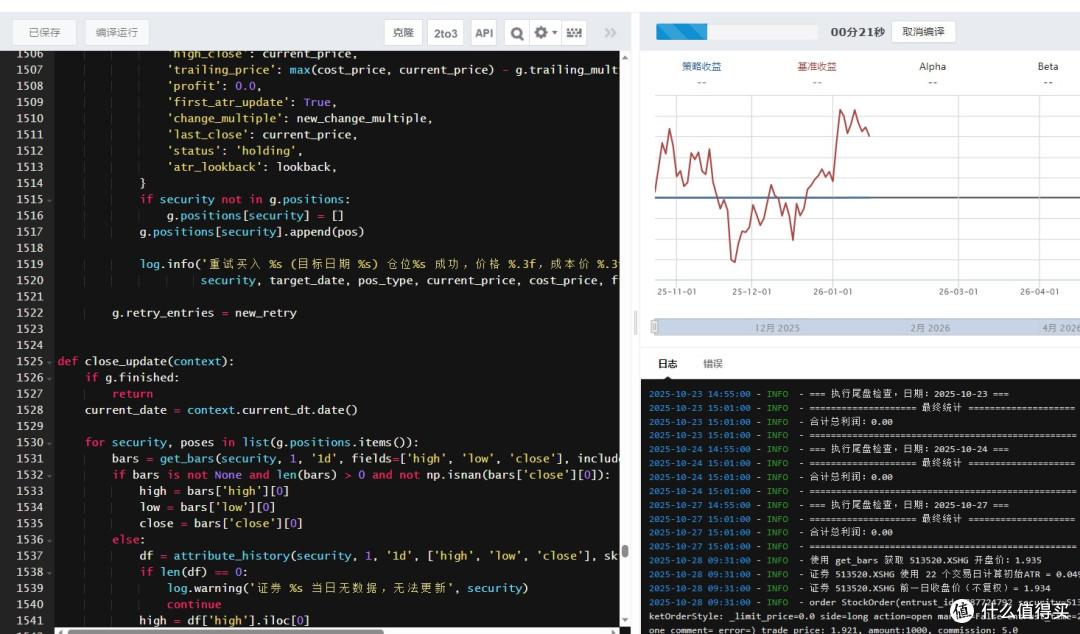Click the blue compile progress bar

pos(681,32)
